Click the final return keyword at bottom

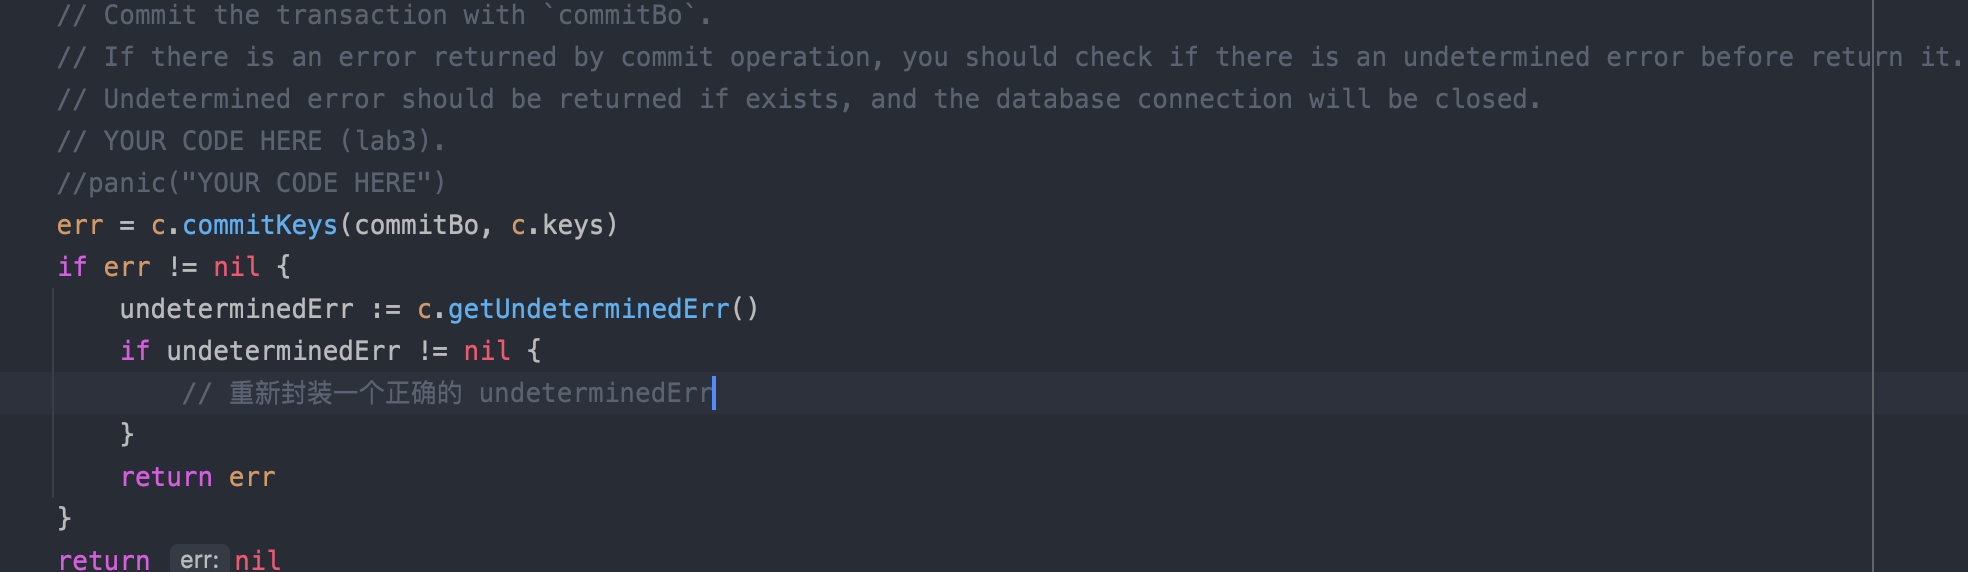(104, 560)
